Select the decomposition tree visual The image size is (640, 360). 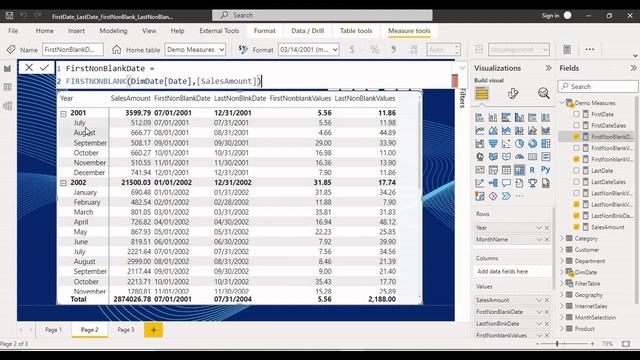[493, 183]
